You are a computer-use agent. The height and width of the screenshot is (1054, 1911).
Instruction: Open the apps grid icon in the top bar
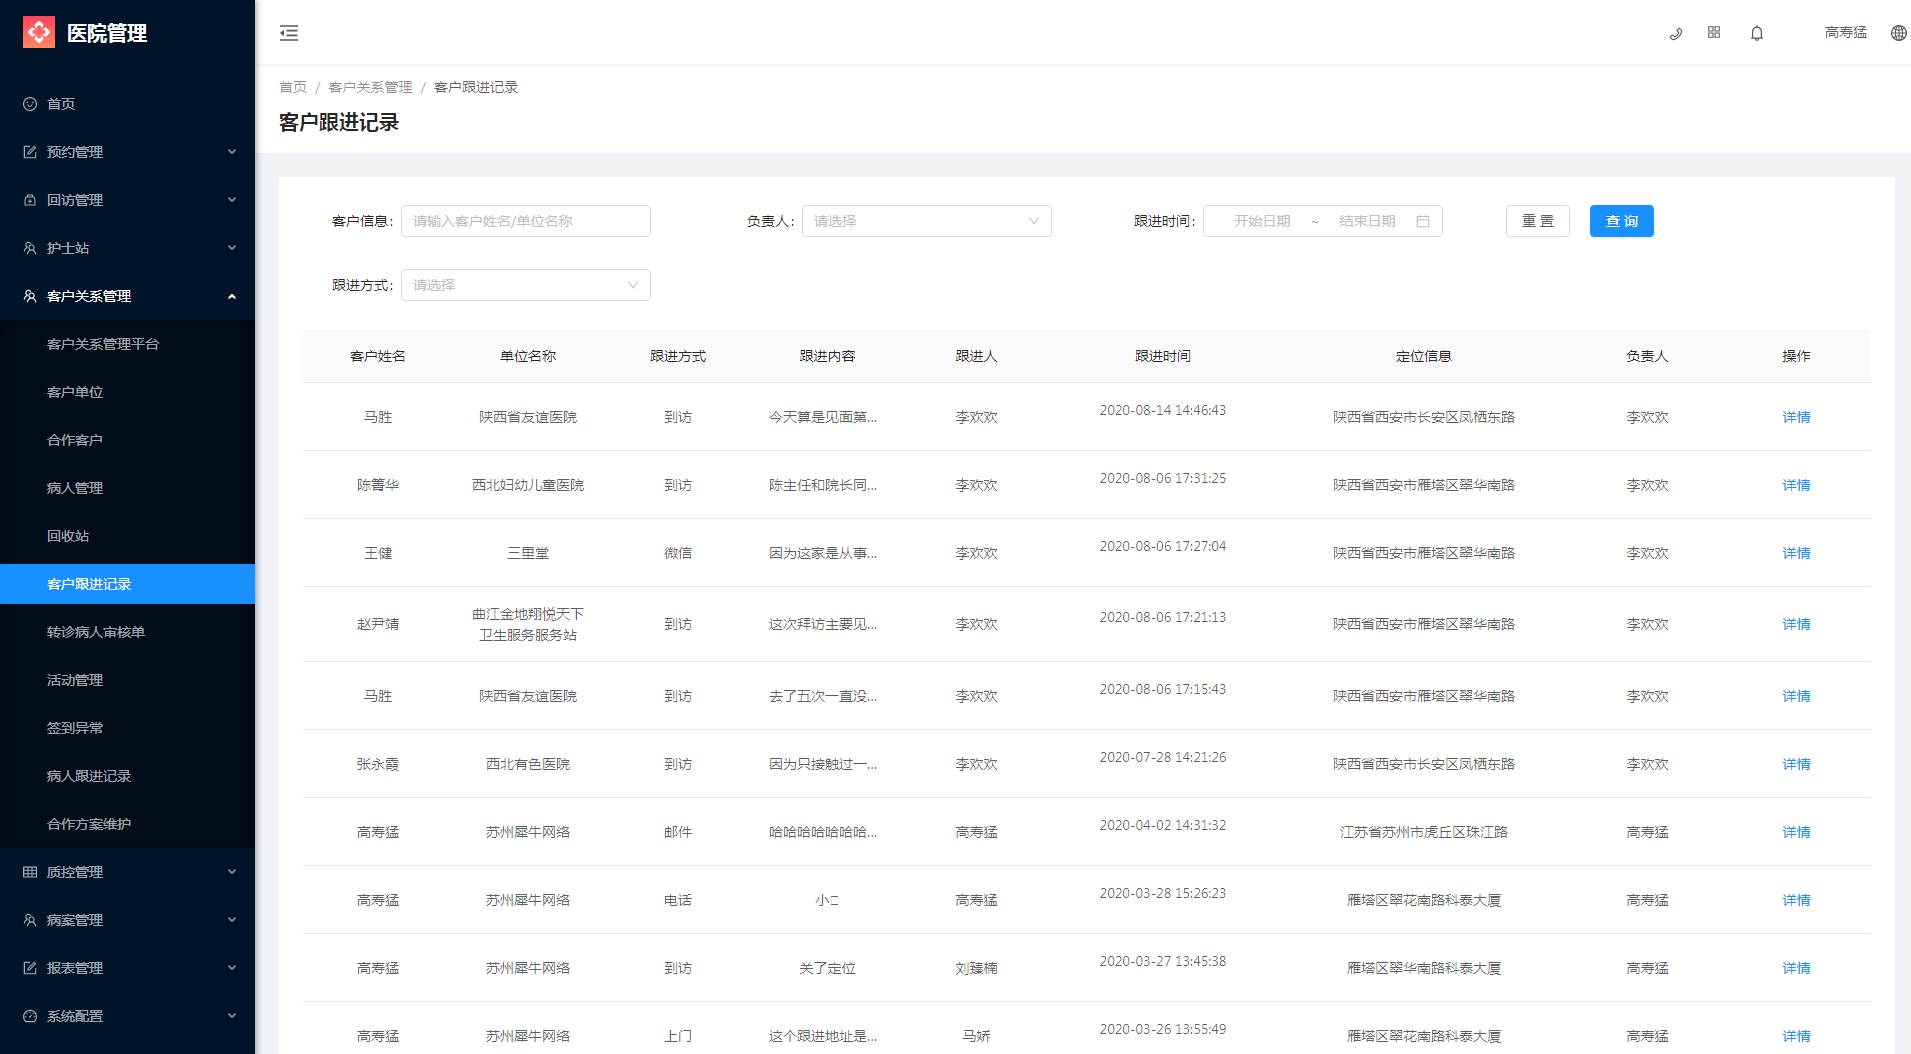click(x=1714, y=32)
